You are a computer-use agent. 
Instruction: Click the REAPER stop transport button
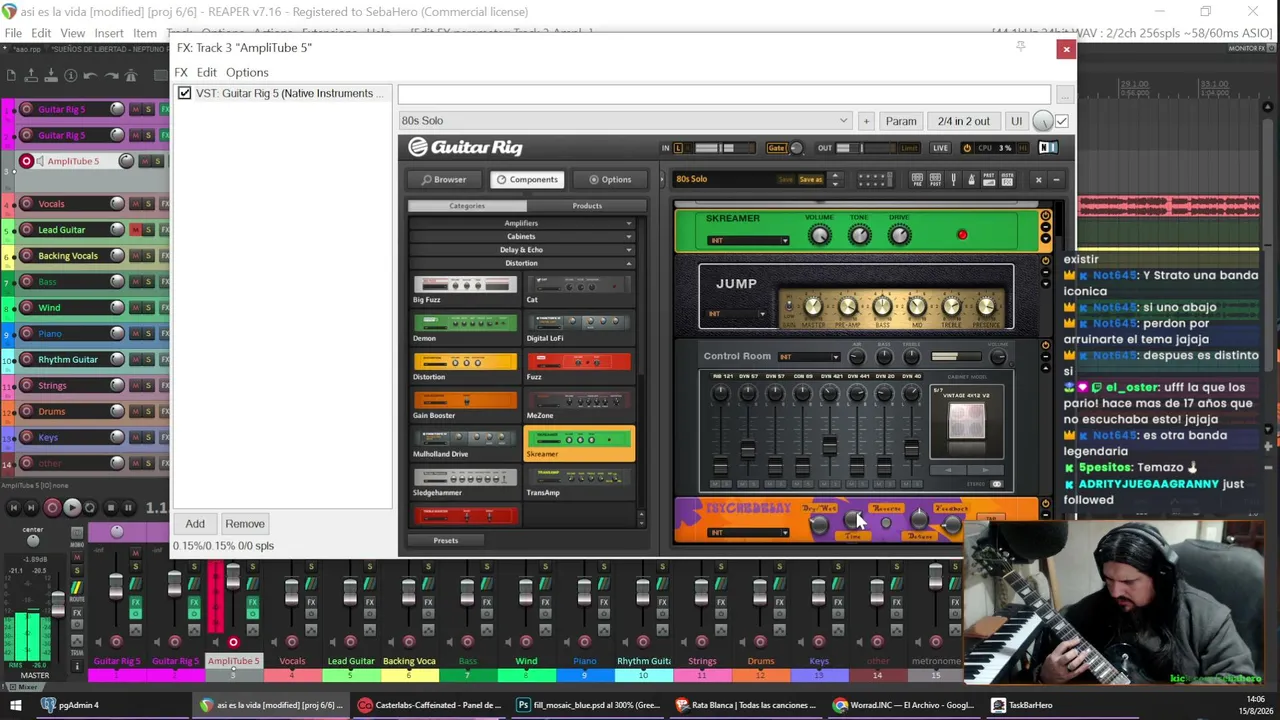pyautogui.click(x=111, y=508)
